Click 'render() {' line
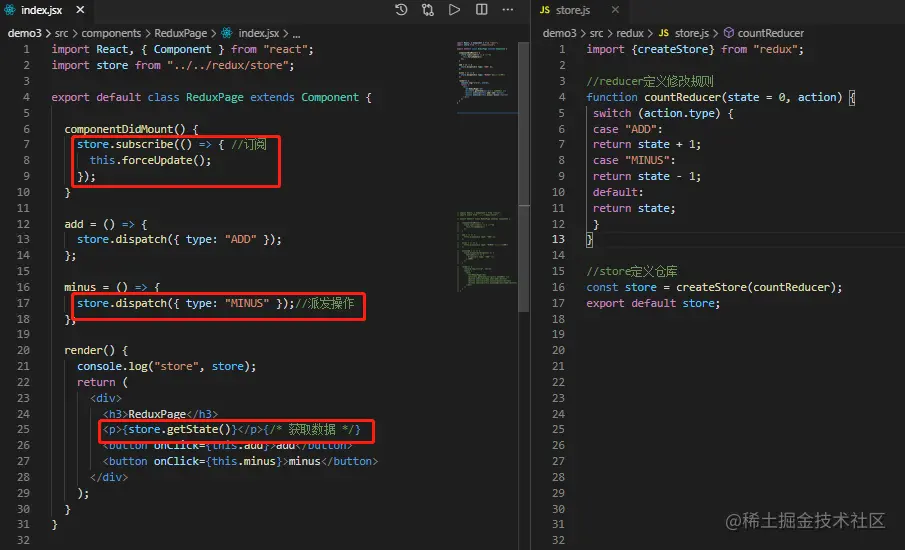This screenshot has width=905, height=550. [x=96, y=350]
